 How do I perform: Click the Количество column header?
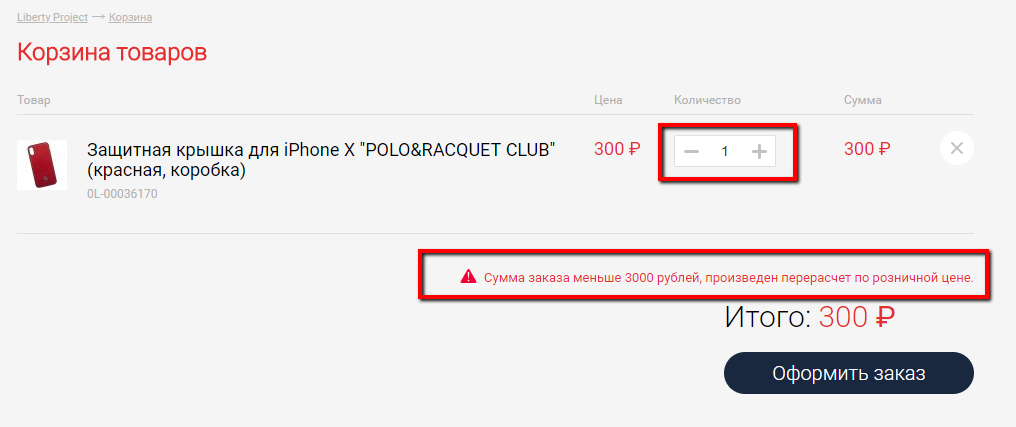point(708,100)
